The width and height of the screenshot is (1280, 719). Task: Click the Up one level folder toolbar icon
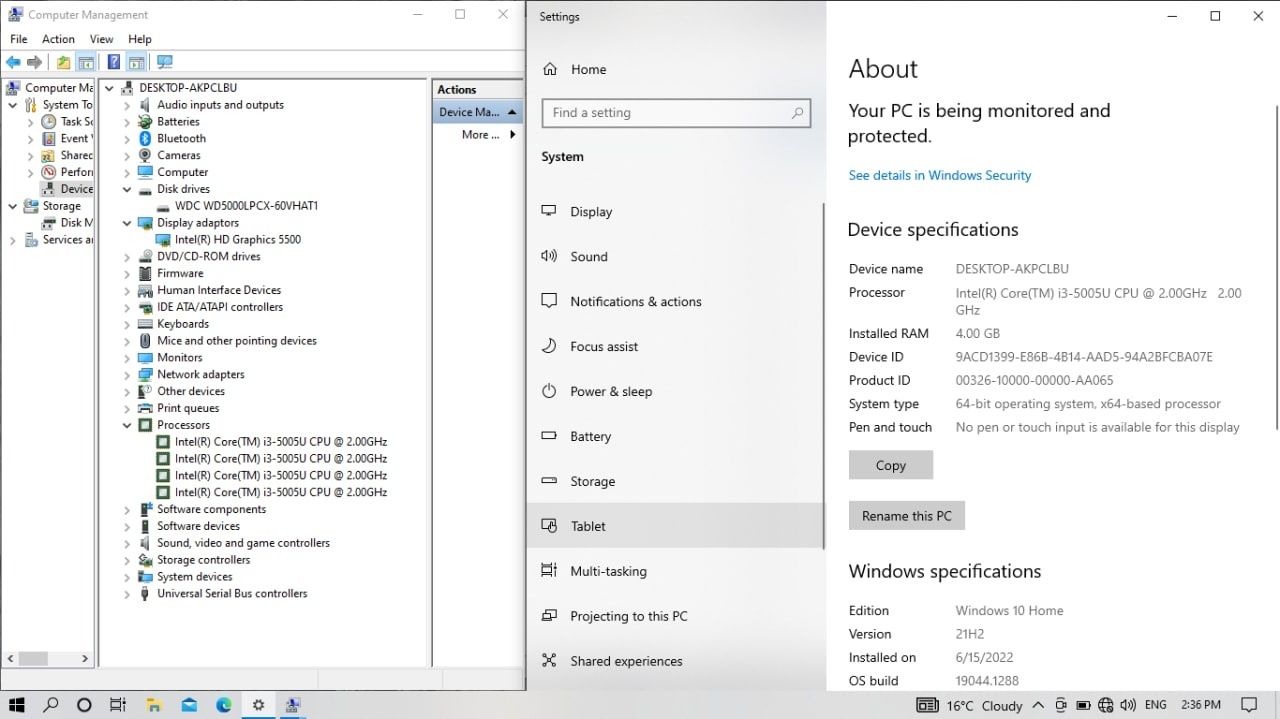pos(64,62)
